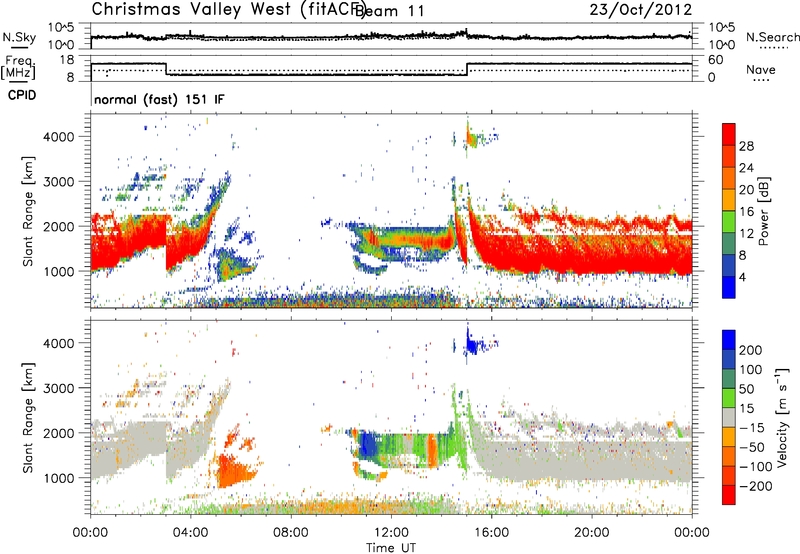800x554 pixels.
Task: Click the frequency step at 15:00 UT
Action: [467, 69]
